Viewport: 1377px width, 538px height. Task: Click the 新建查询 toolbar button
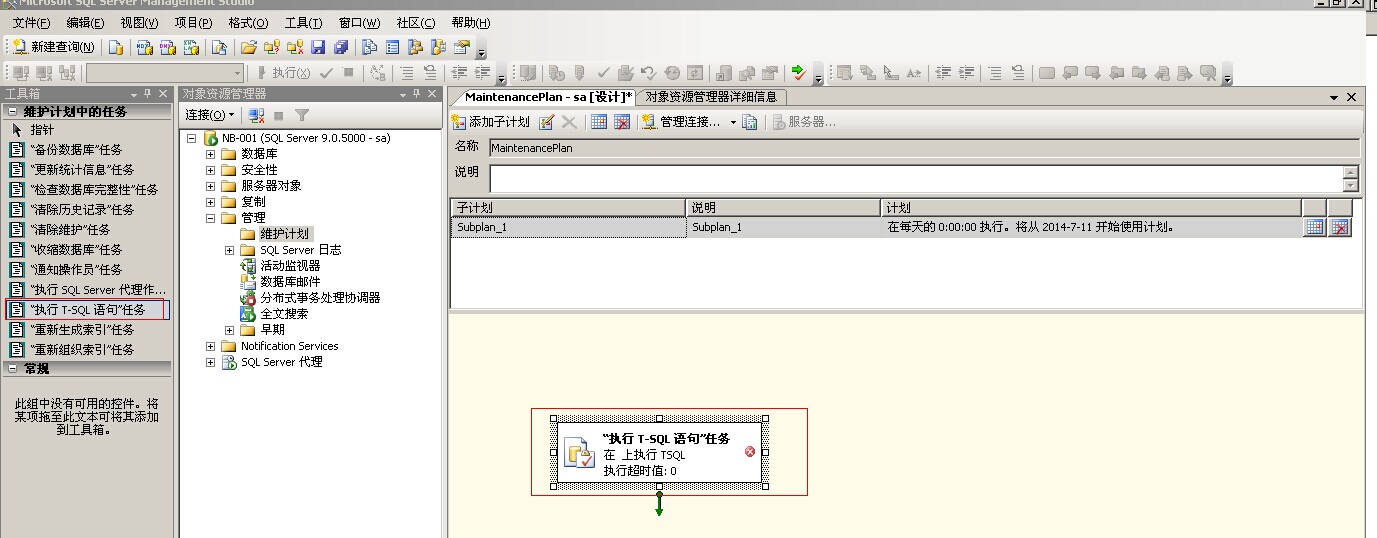click(x=54, y=47)
